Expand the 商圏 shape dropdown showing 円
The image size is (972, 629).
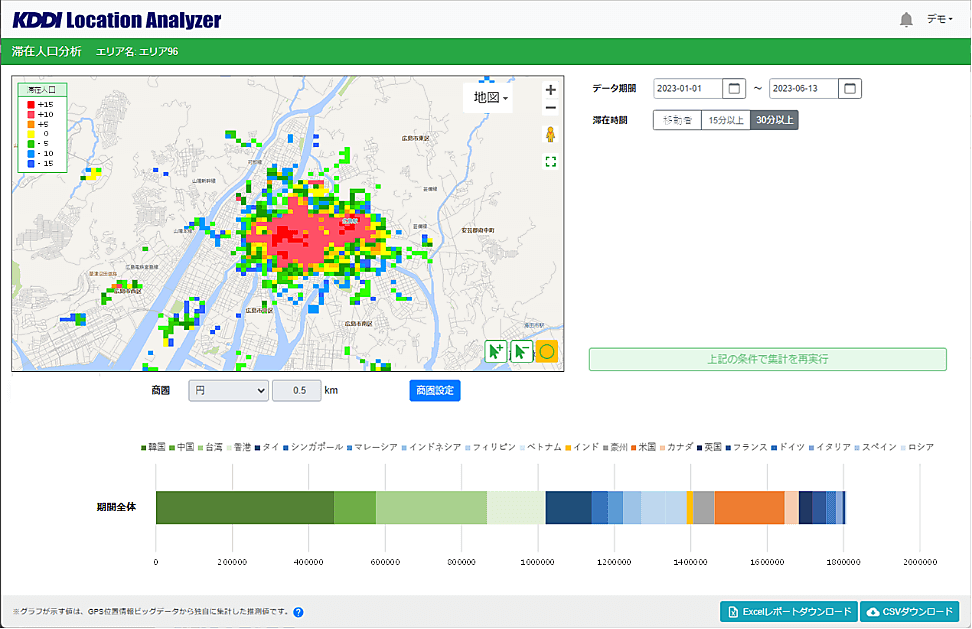click(228, 390)
